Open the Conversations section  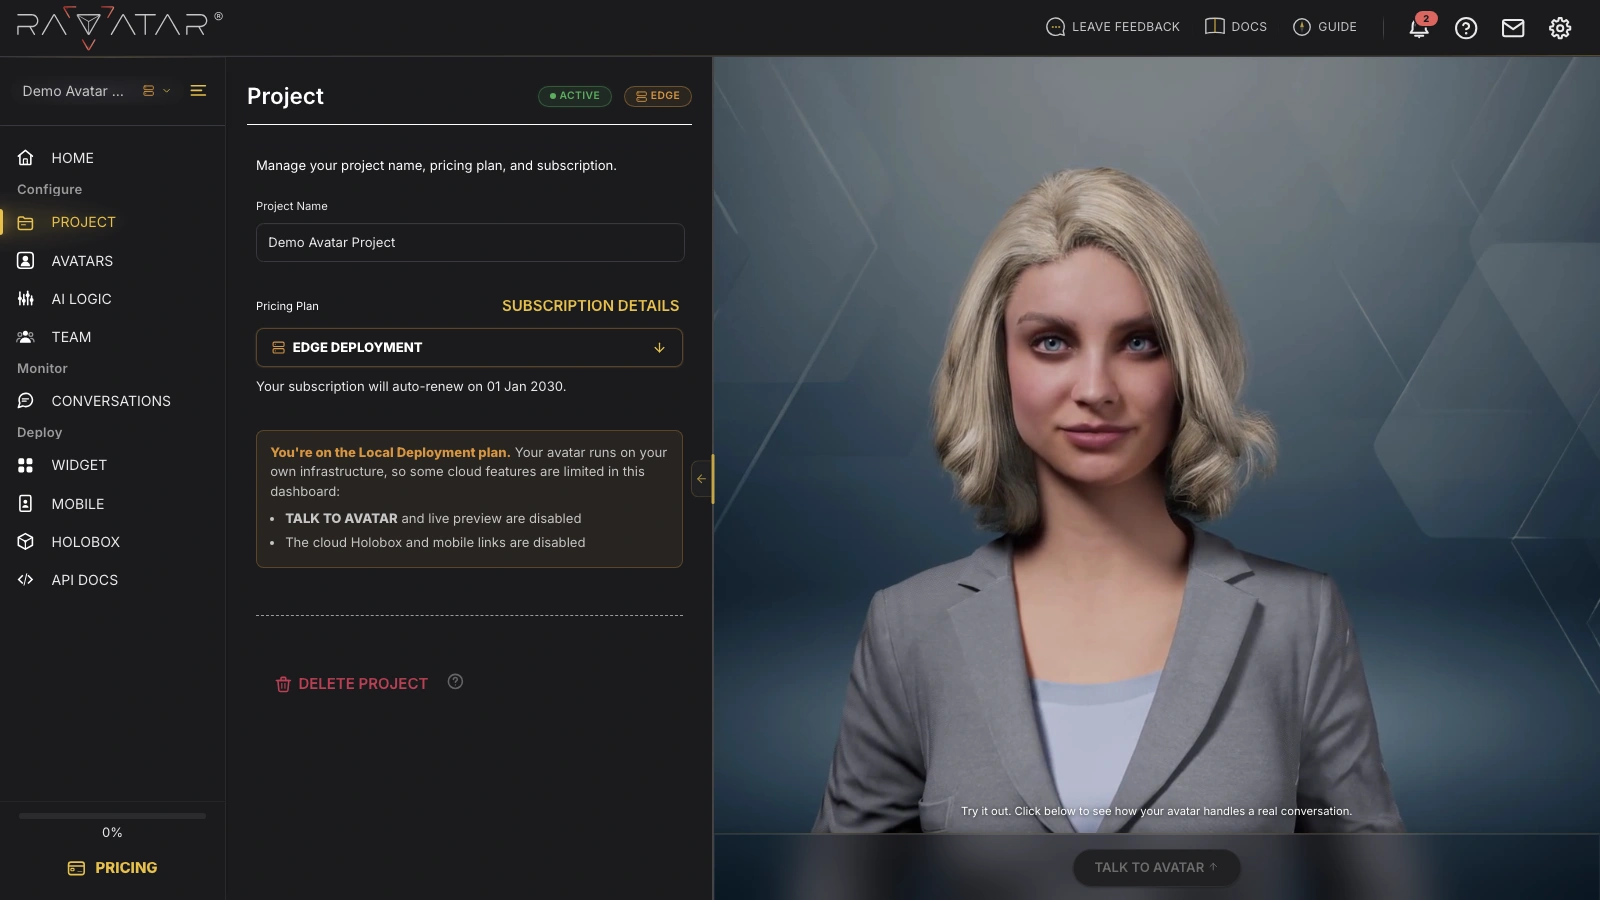(x=111, y=401)
